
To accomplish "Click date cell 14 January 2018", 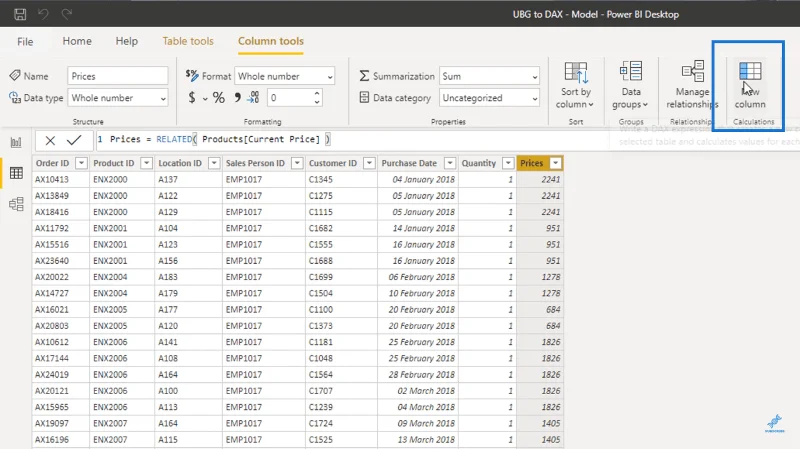I will click(x=418, y=228).
